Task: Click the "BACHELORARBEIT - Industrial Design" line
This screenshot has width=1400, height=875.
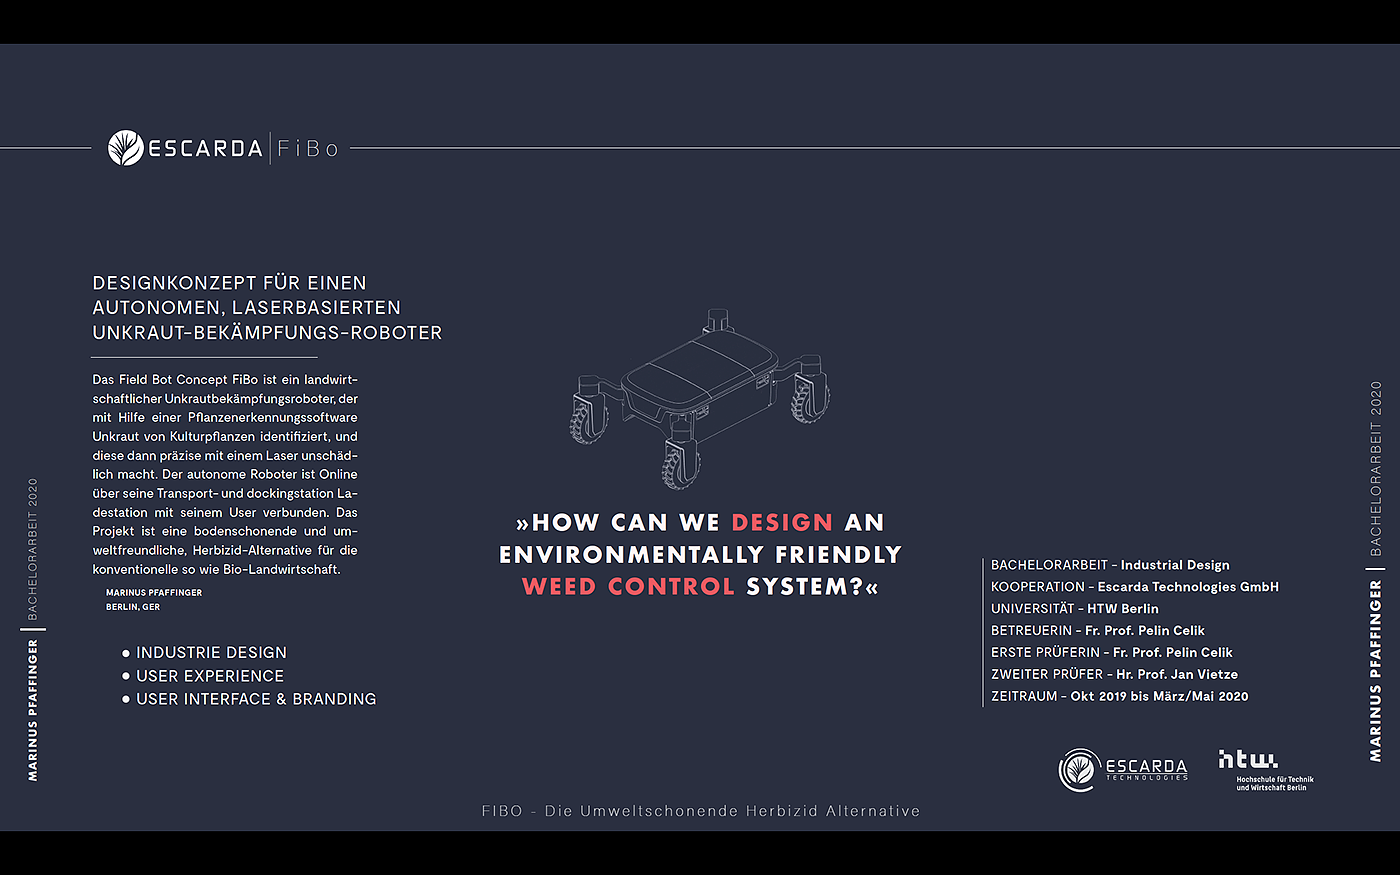Action: click(x=1110, y=565)
